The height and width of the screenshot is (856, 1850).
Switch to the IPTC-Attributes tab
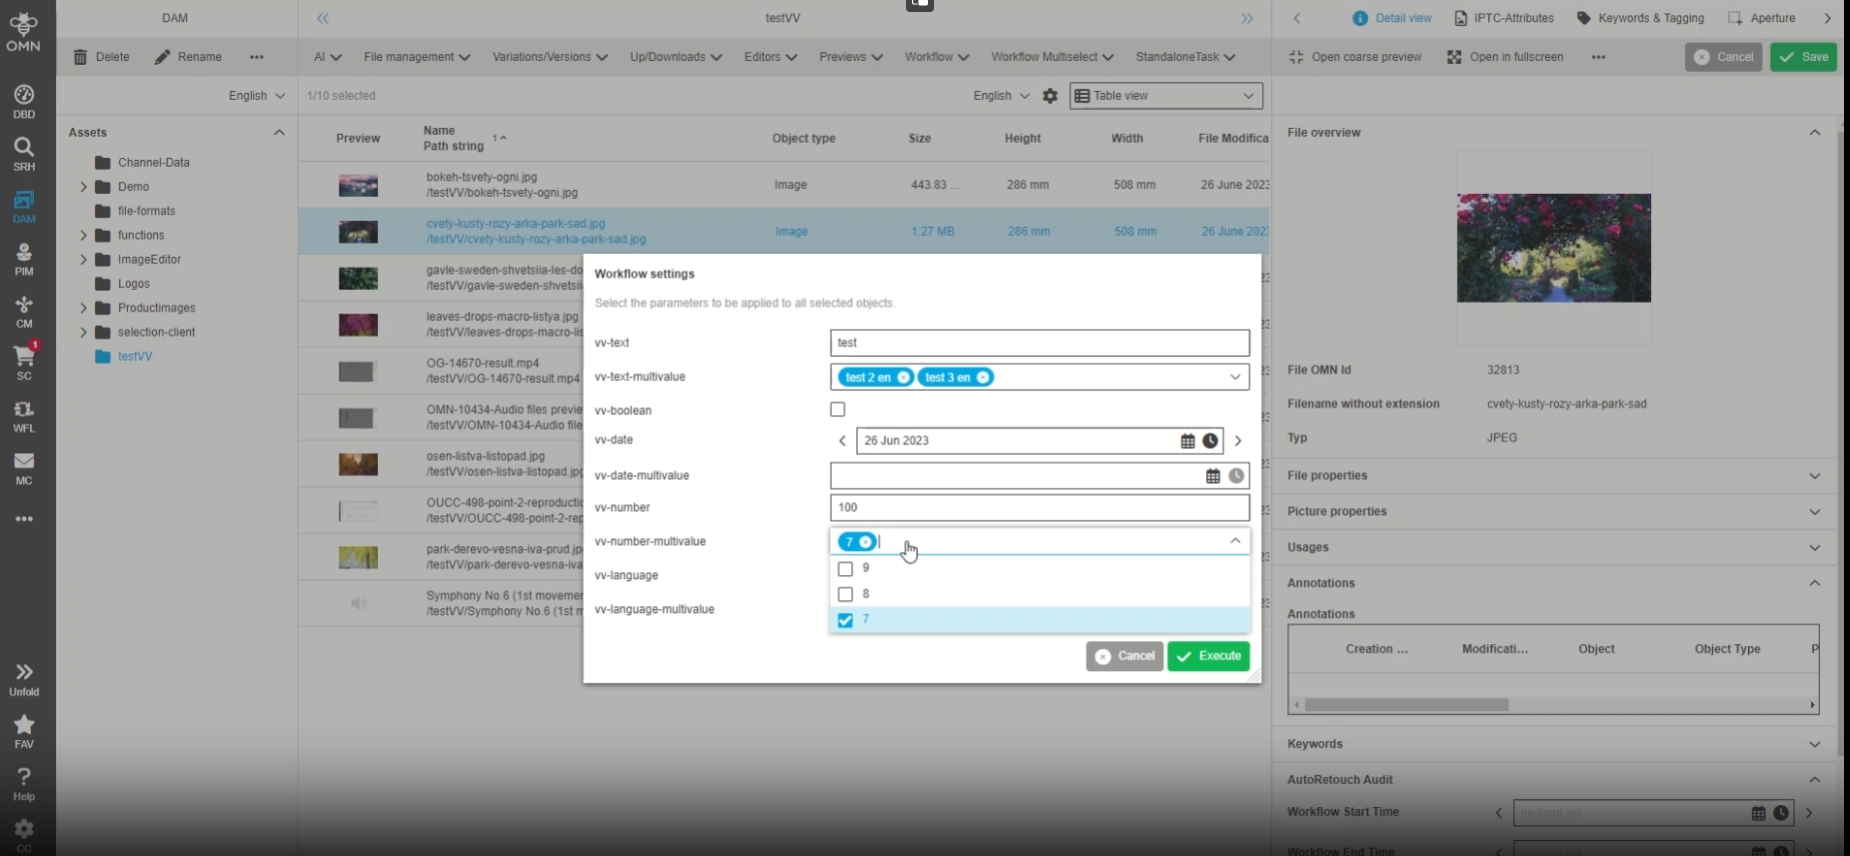pos(1504,18)
